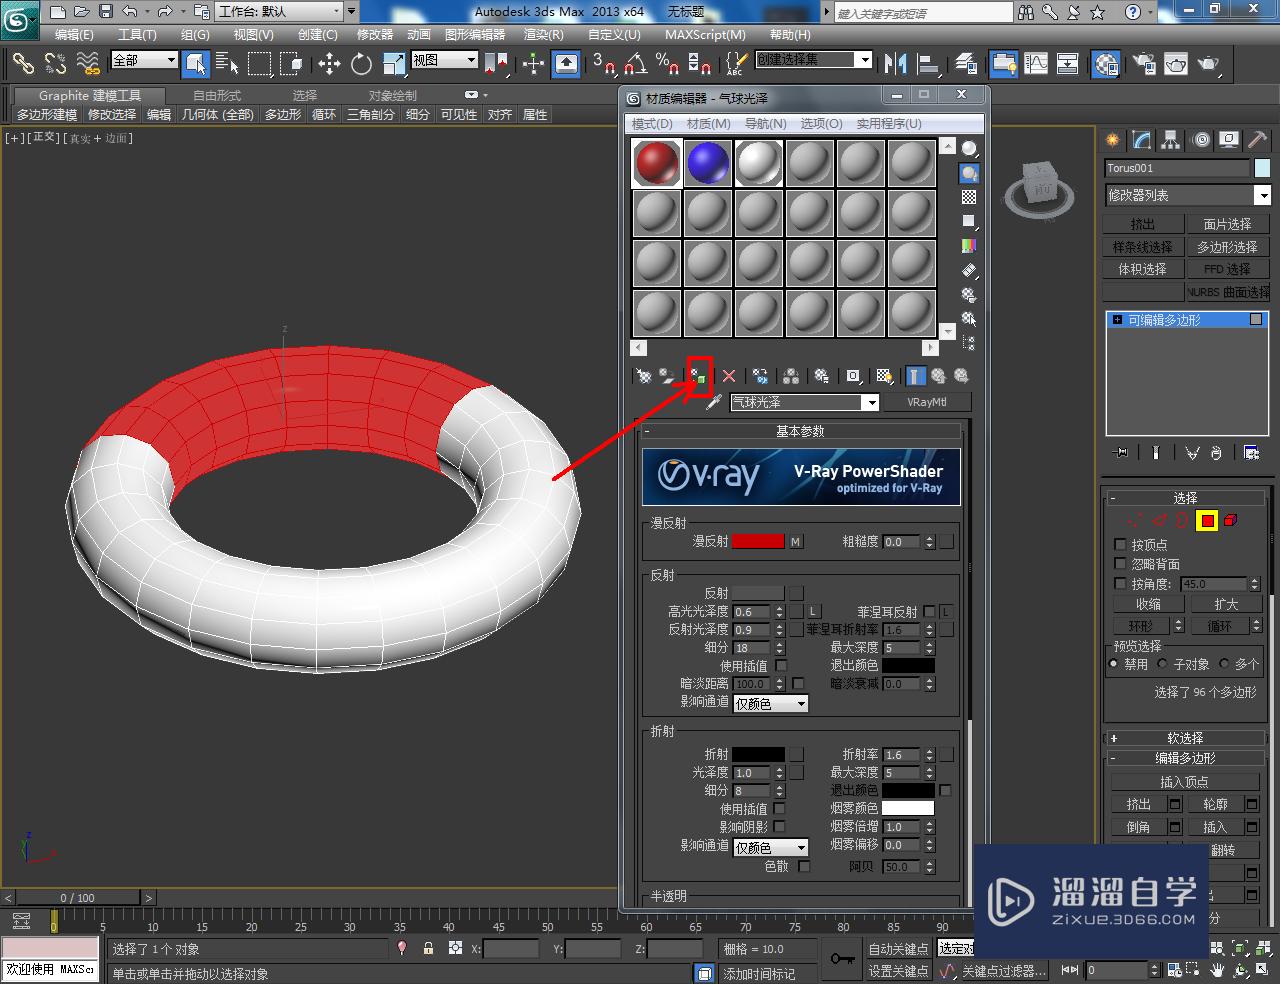Click red 漫反射 color swatch
The width and height of the screenshot is (1280, 984).
(x=758, y=541)
